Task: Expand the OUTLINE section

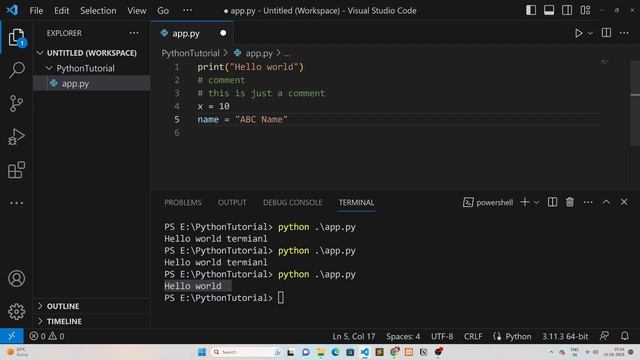Action: coord(91,306)
